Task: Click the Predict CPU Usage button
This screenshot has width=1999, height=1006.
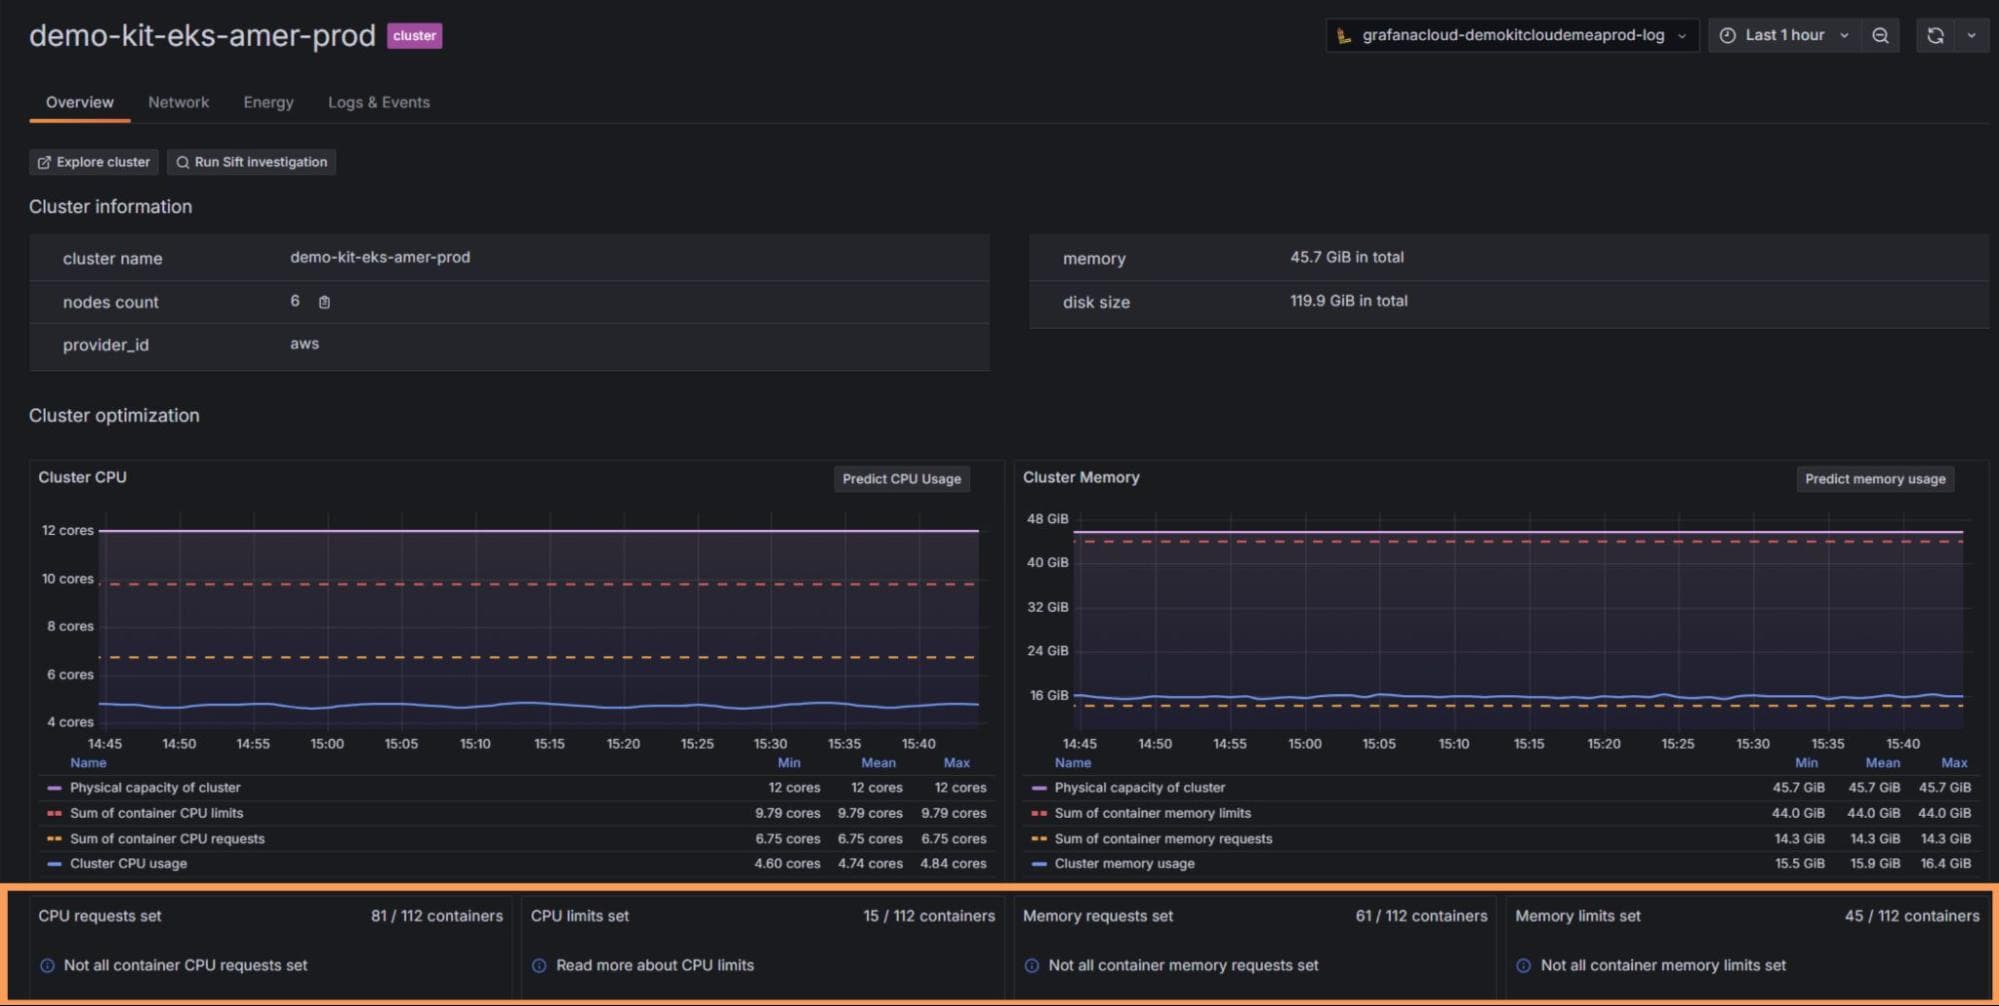Action: coord(901,479)
